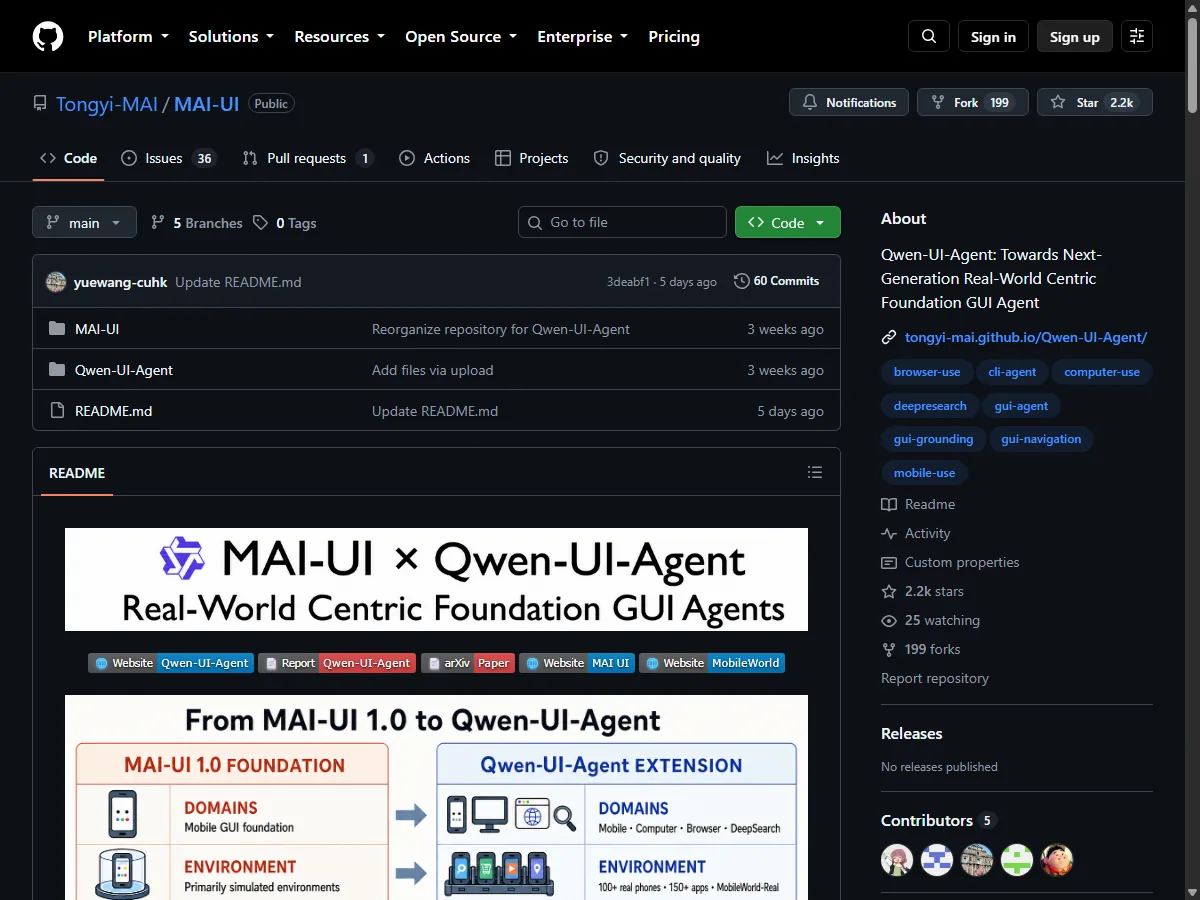Viewport: 1200px width, 900px height.
Task: Open the Releases heading link
Action: (912, 733)
